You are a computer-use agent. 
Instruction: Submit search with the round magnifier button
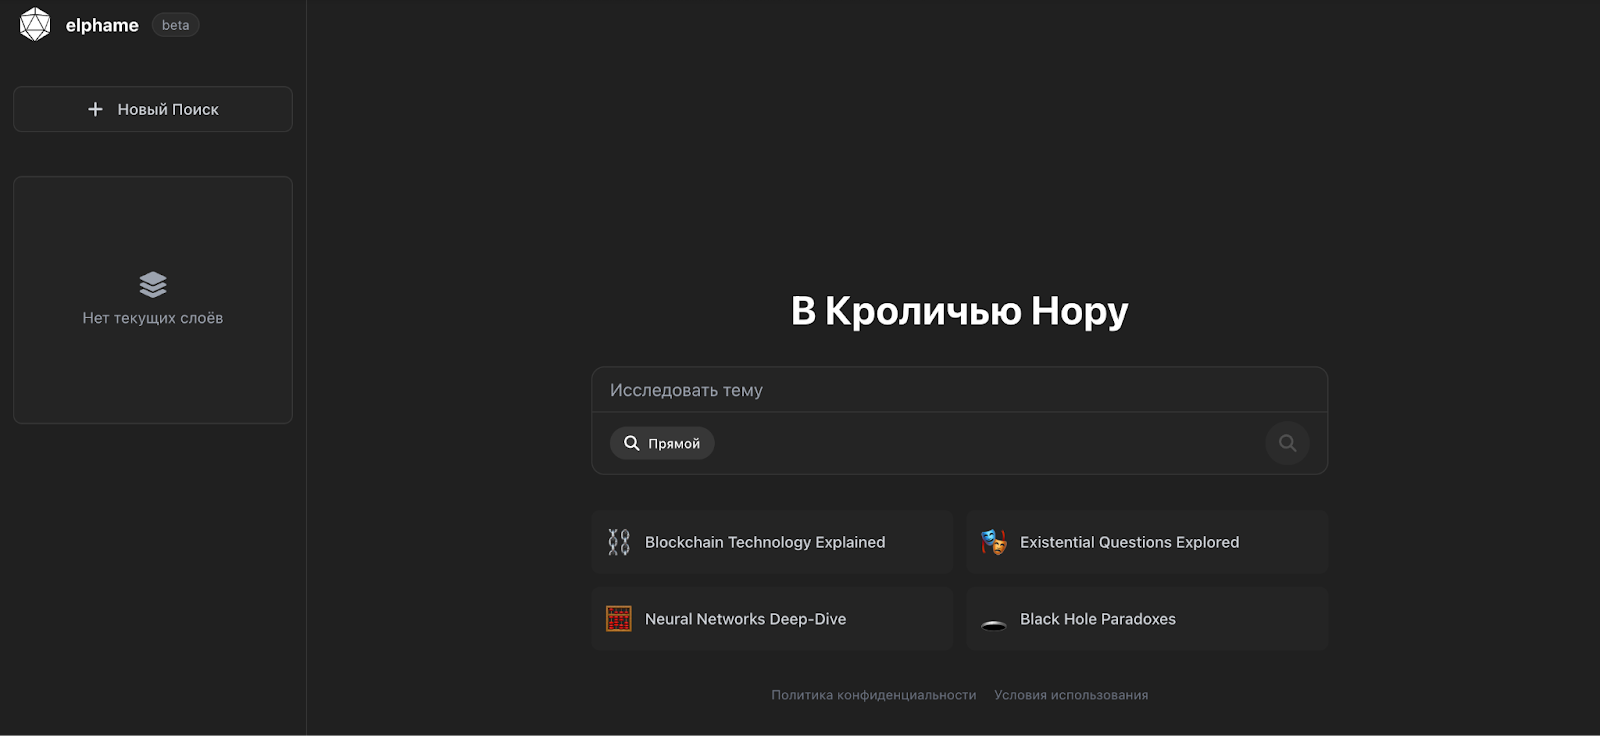(1287, 443)
